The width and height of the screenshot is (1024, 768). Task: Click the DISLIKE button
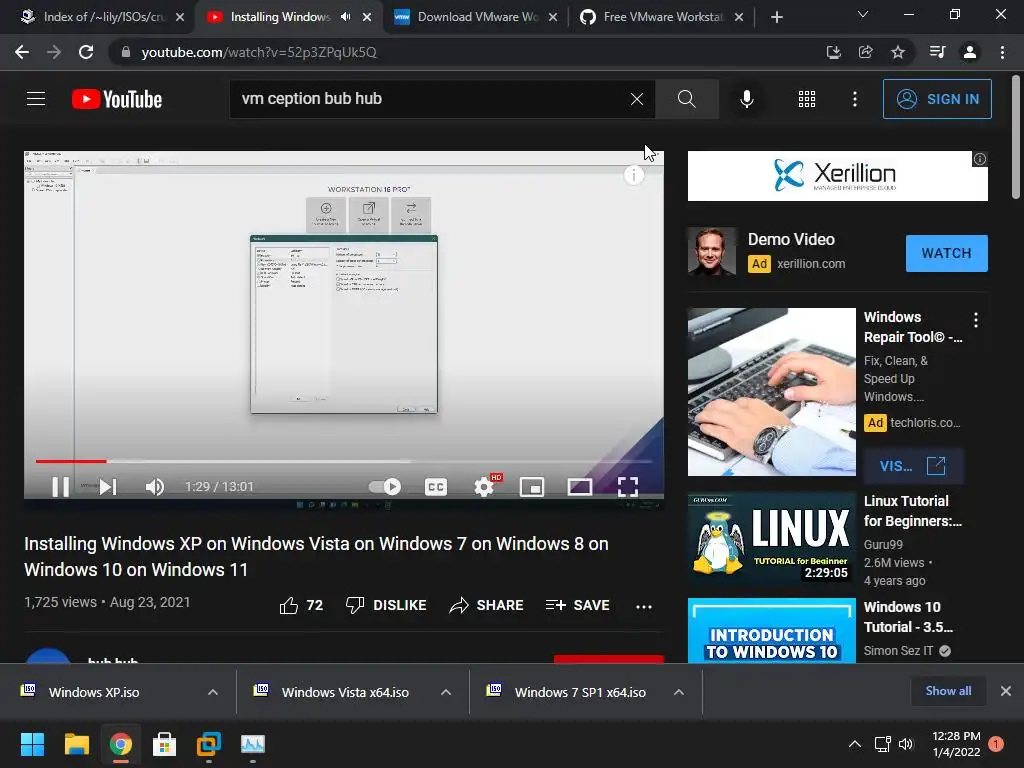pyautogui.click(x=386, y=605)
